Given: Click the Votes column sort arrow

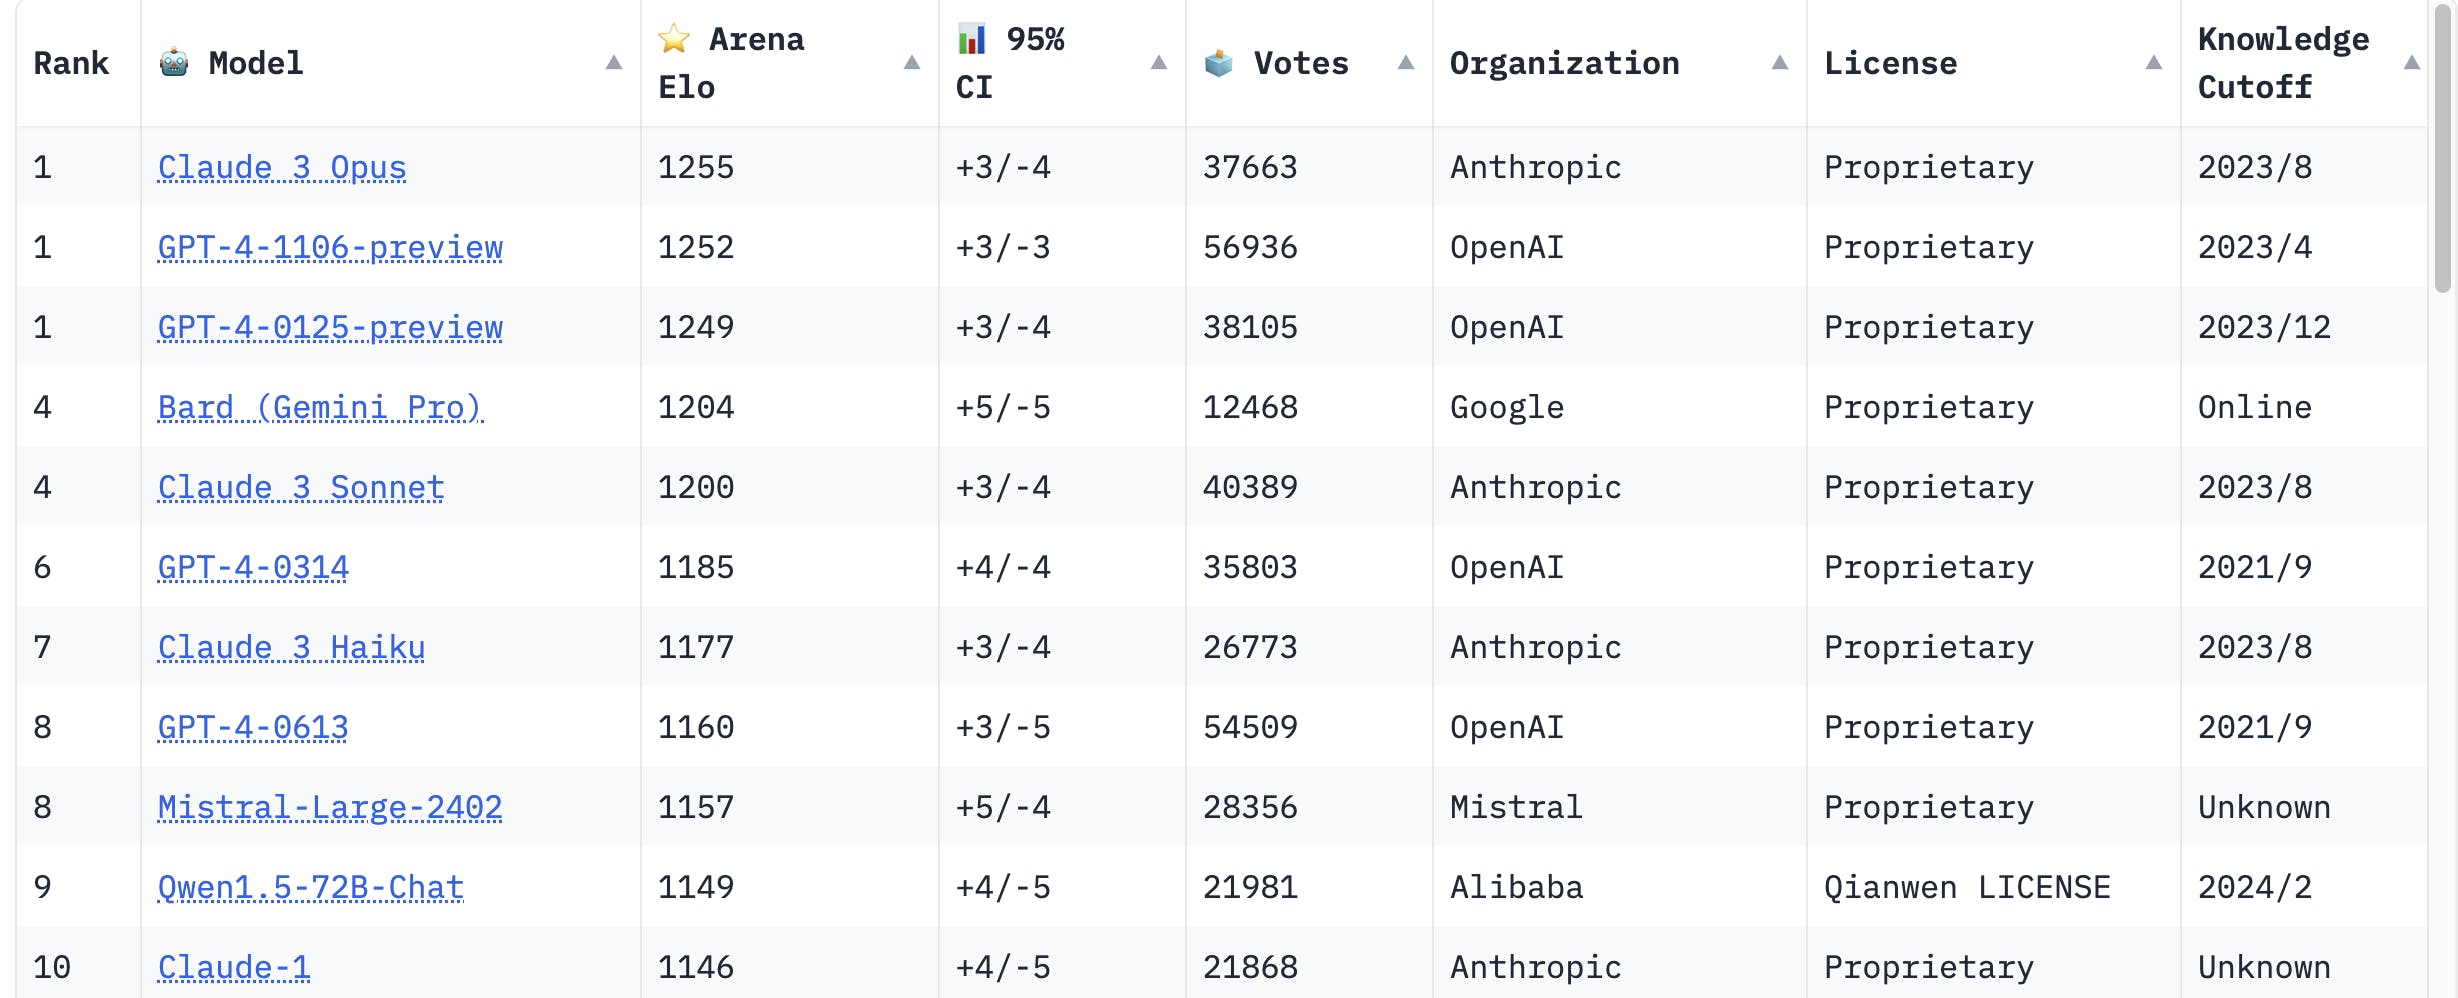Looking at the screenshot, I should 1405,63.
